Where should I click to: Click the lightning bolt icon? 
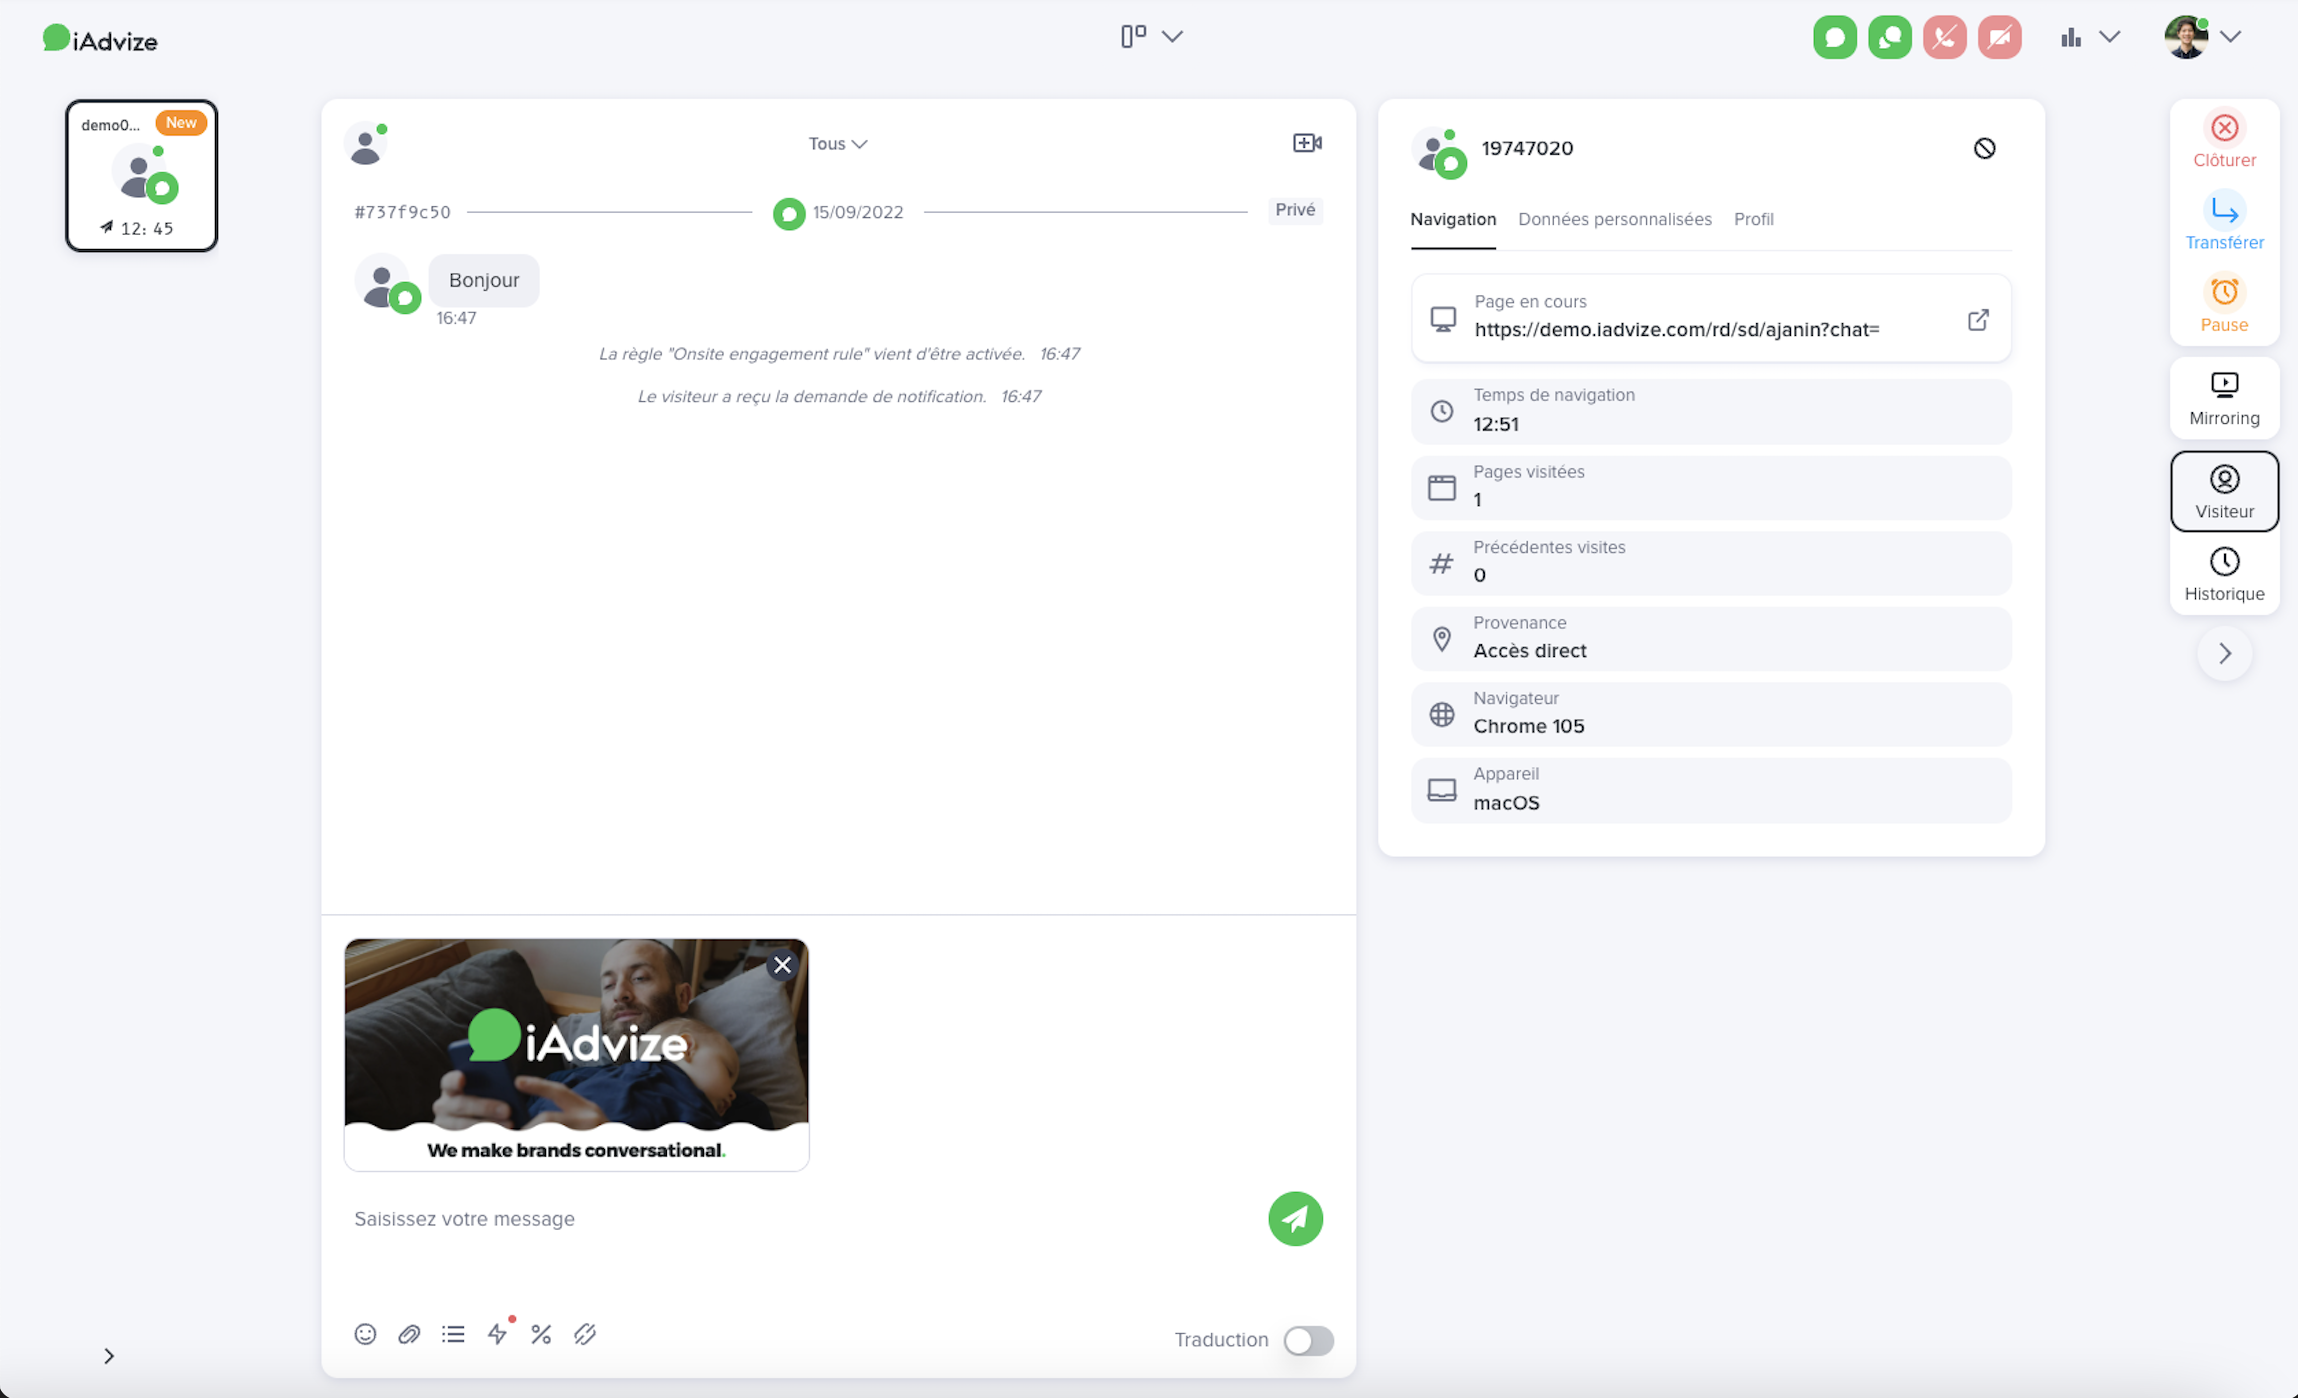(497, 1334)
